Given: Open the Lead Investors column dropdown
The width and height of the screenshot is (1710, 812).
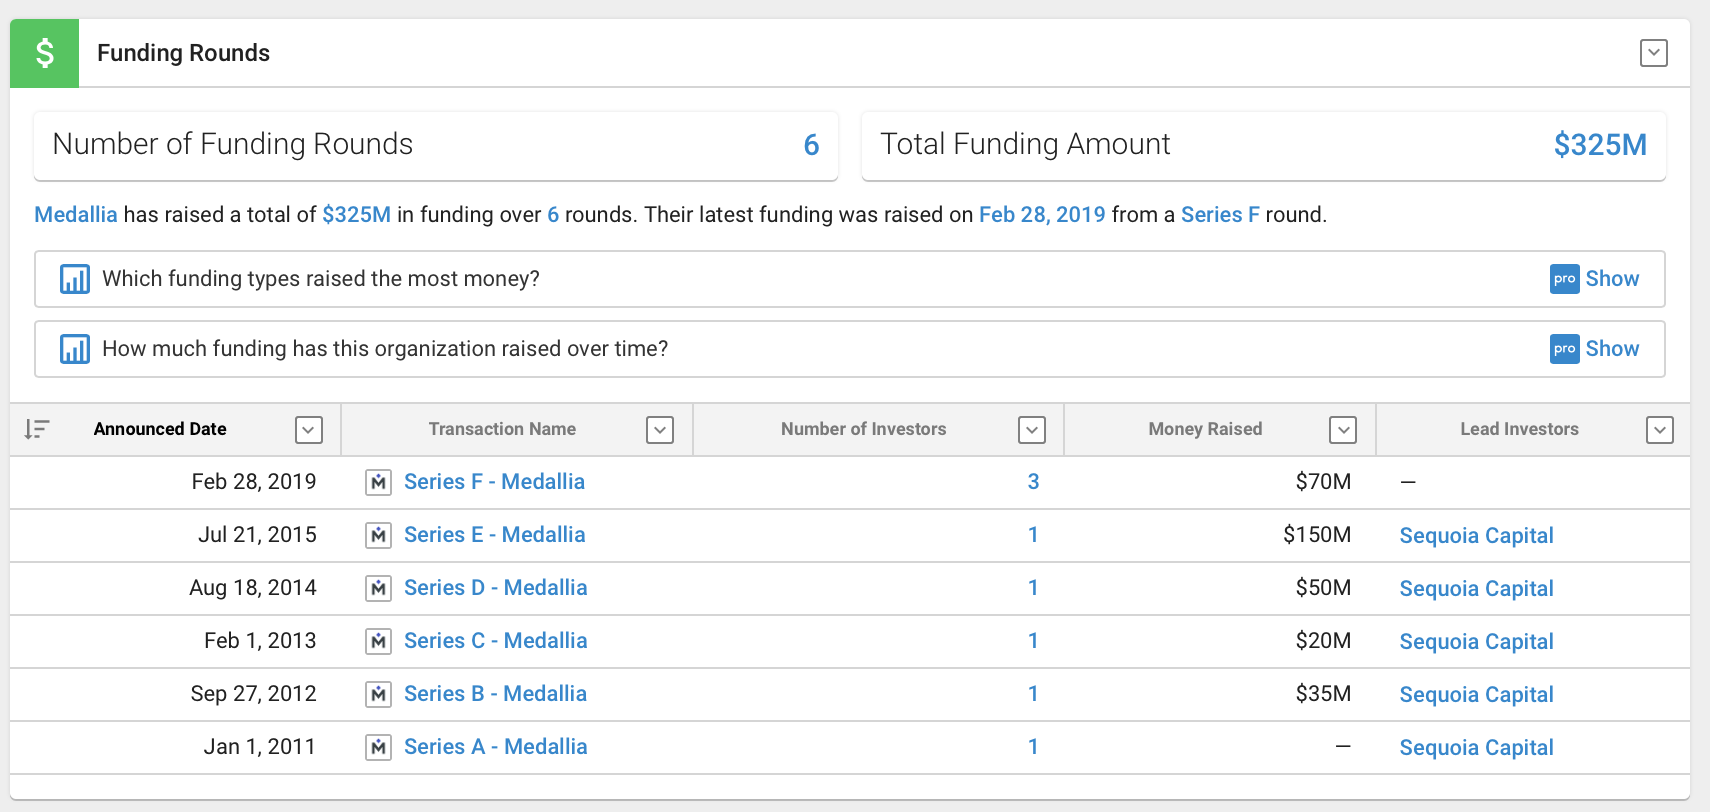Looking at the screenshot, I should click(1660, 430).
